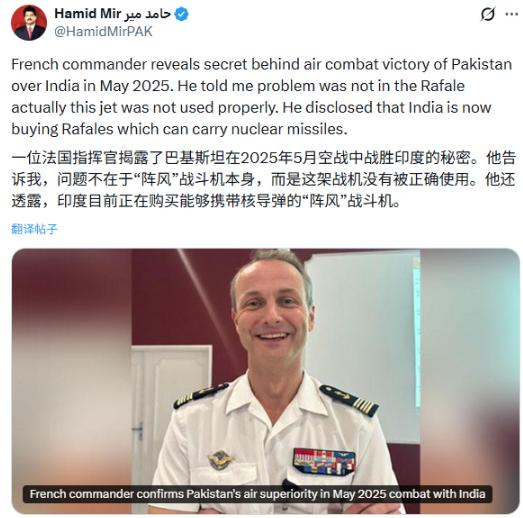Open Hamid Mir's profile avatar picture

tap(29, 23)
